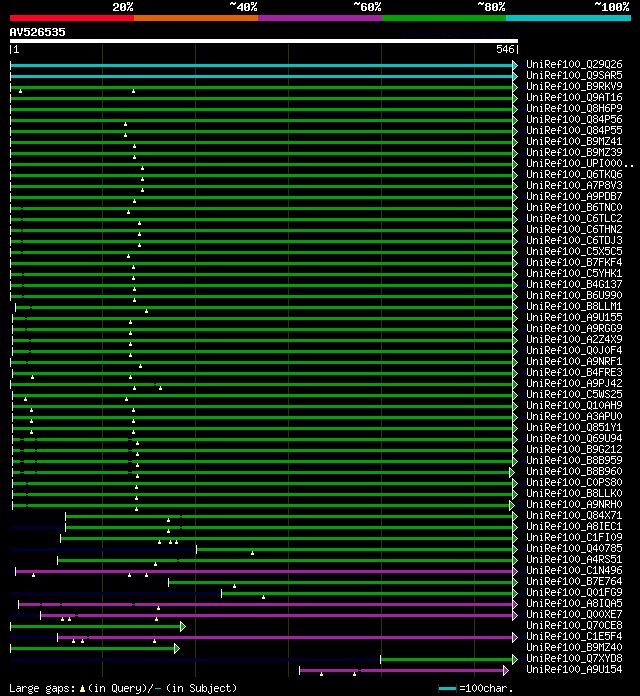Select the UniRef100_A9RGG9 label
The width and height of the screenshot is (640, 696).
pyautogui.click(x=574, y=328)
